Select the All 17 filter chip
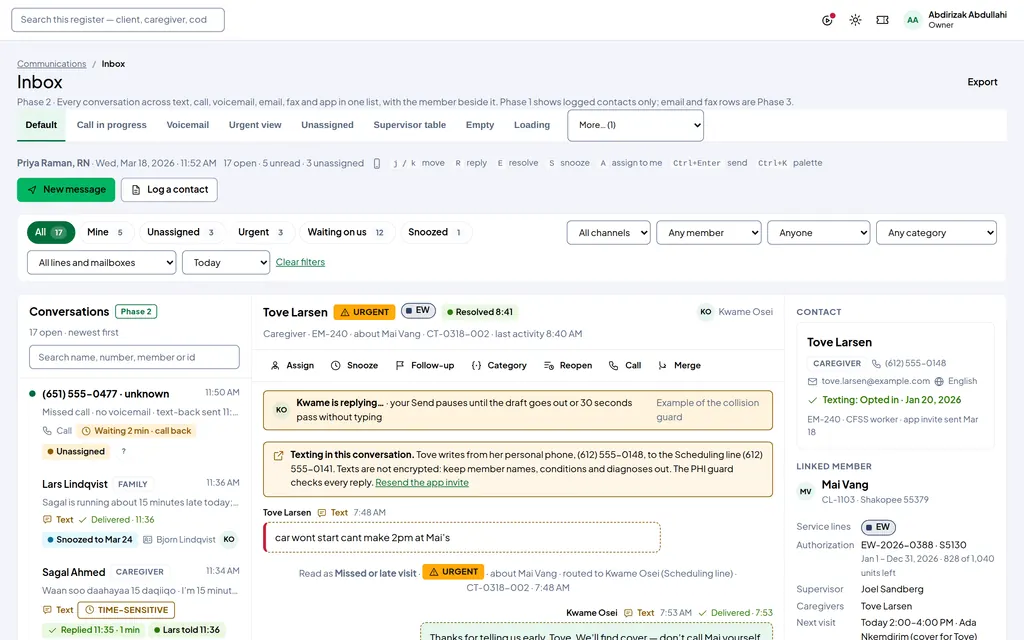The width and height of the screenshot is (1024, 640). (51, 232)
